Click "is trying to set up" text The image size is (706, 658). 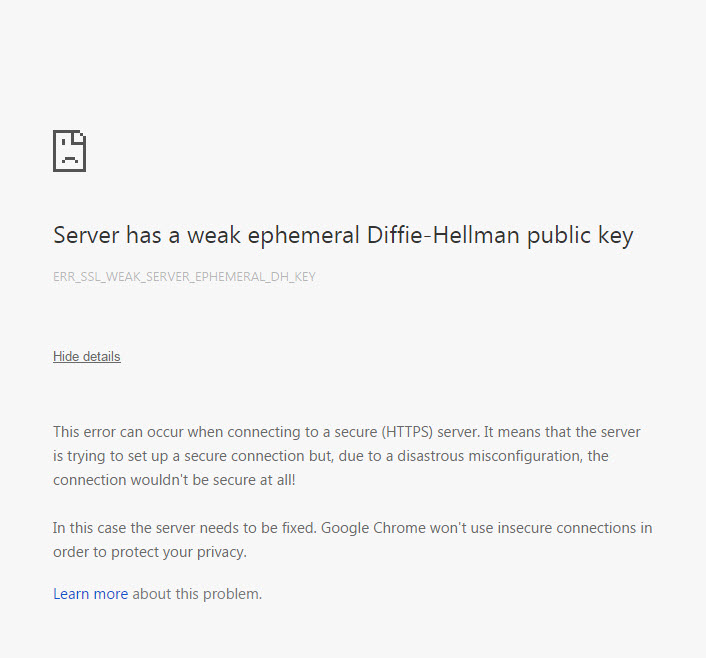click(x=110, y=456)
